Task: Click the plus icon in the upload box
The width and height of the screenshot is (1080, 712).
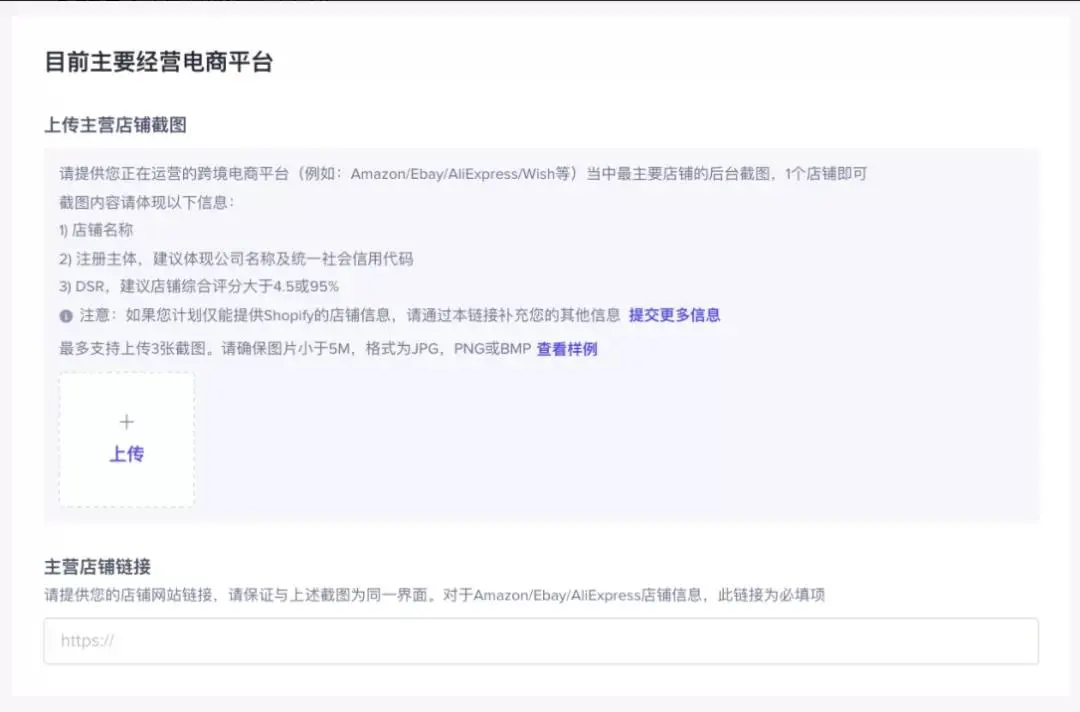Action: pos(126,422)
